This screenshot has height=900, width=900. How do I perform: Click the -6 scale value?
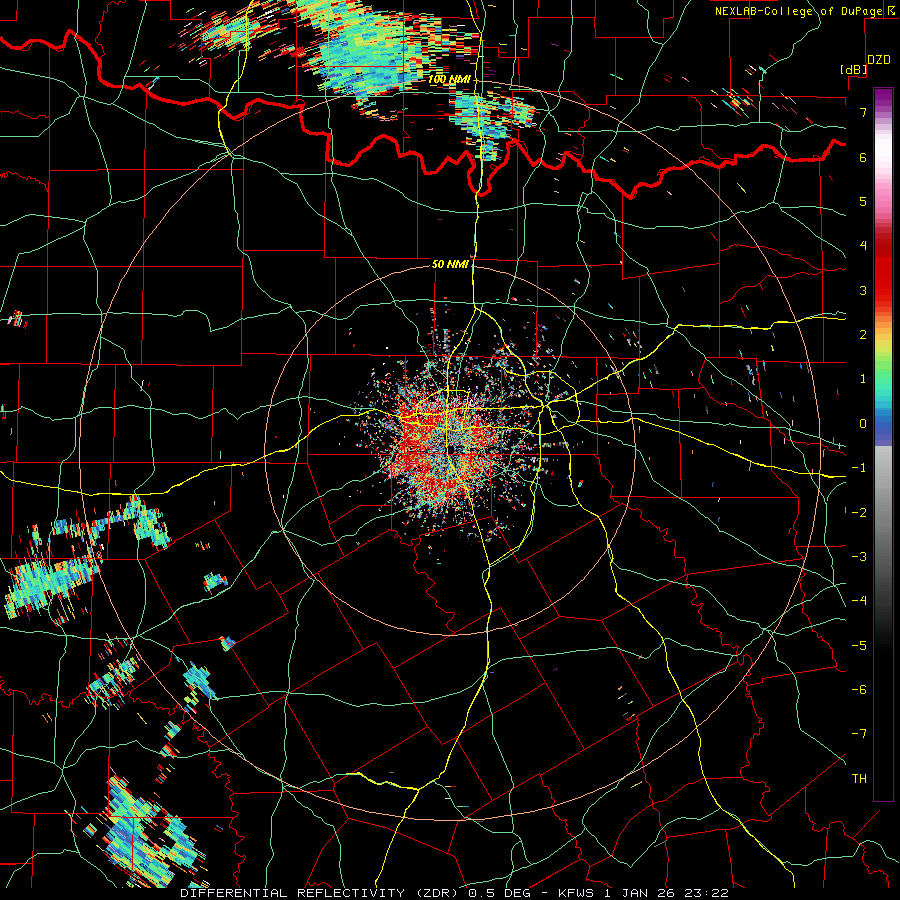(859, 690)
